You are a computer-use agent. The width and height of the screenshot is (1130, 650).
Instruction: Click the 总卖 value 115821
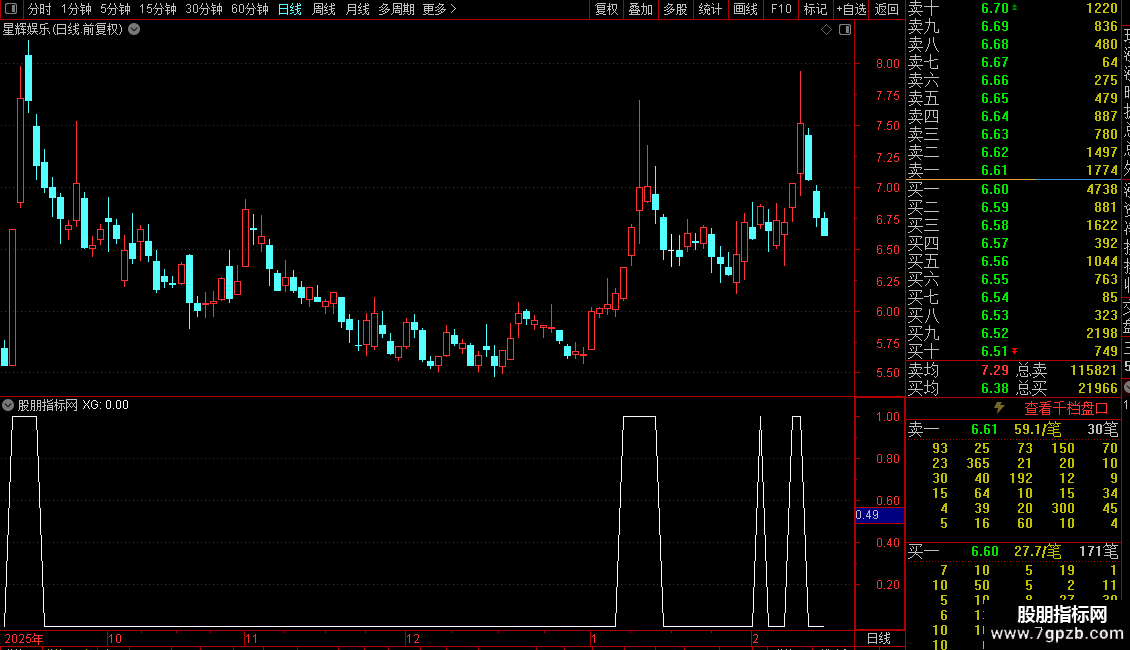[1093, 370]
